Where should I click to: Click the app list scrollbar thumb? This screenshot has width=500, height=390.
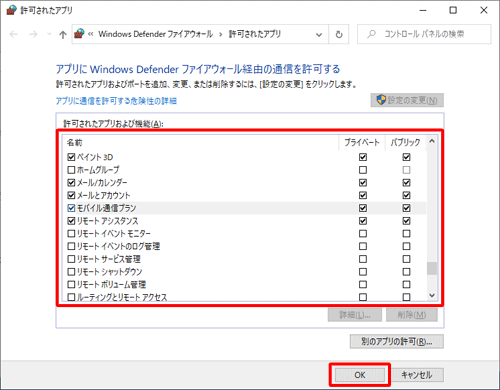432,269
